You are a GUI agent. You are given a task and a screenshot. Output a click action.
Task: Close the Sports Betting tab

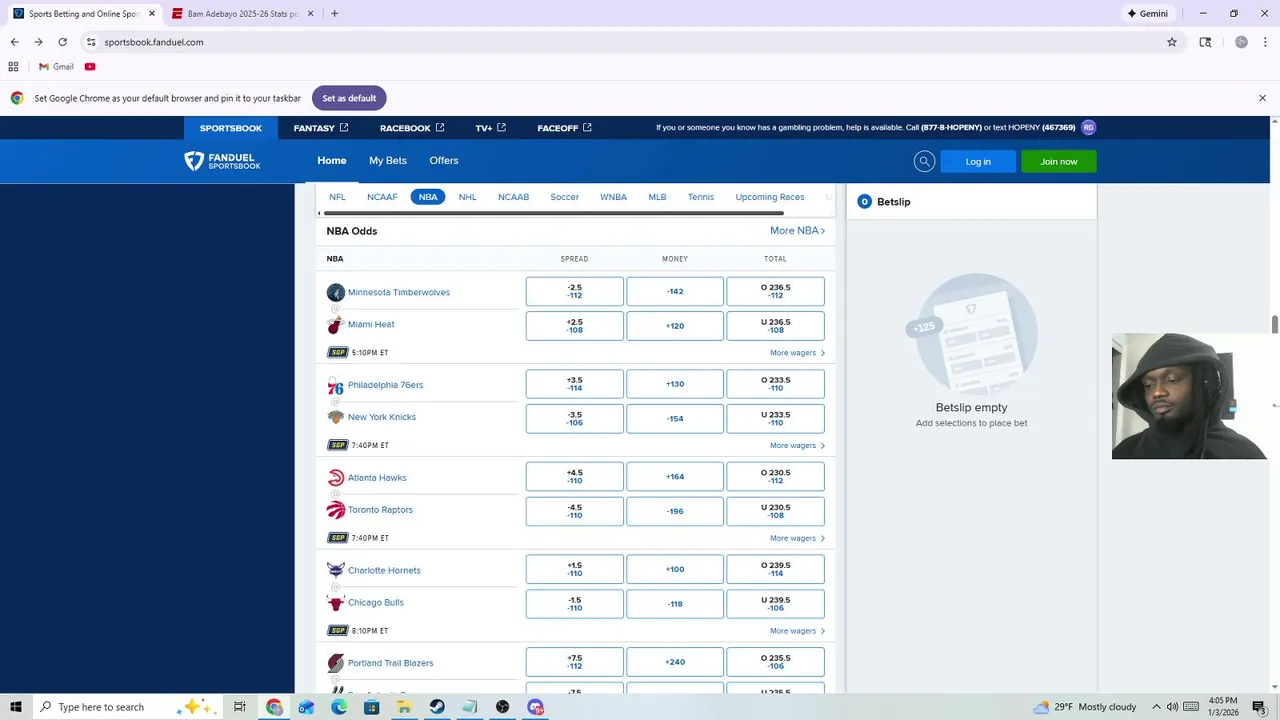[152, 14]
